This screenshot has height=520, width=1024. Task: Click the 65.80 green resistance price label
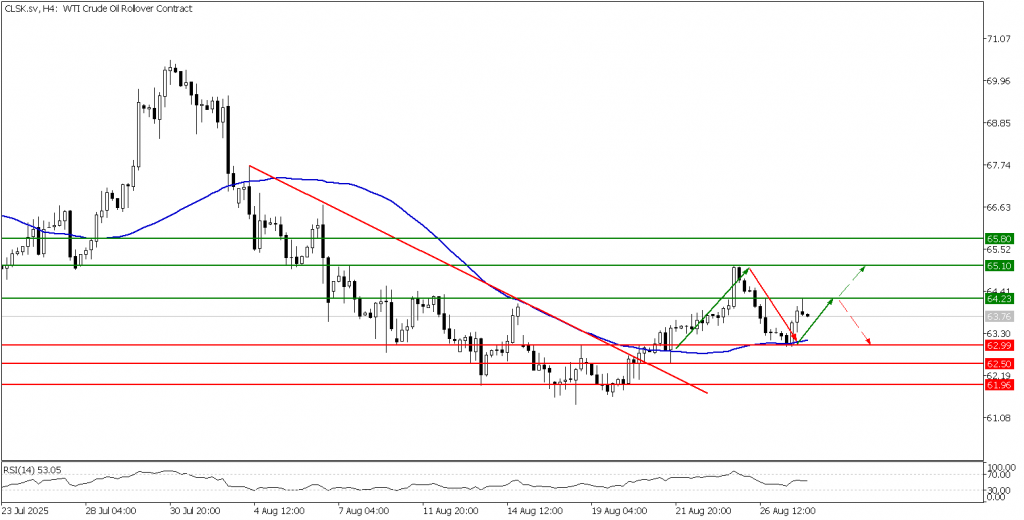[999, 239]
